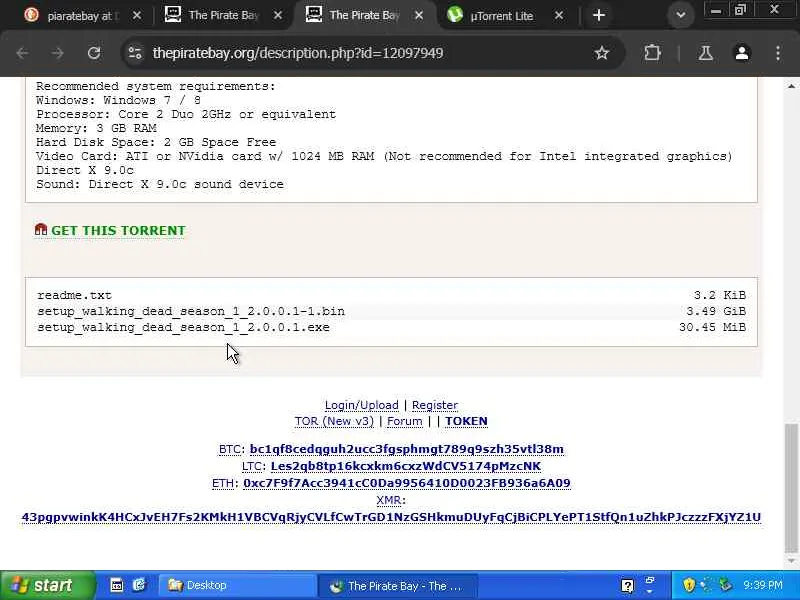Open the profile avatar menu
Screen dimensions: 800x600
[x=741, y=53]
